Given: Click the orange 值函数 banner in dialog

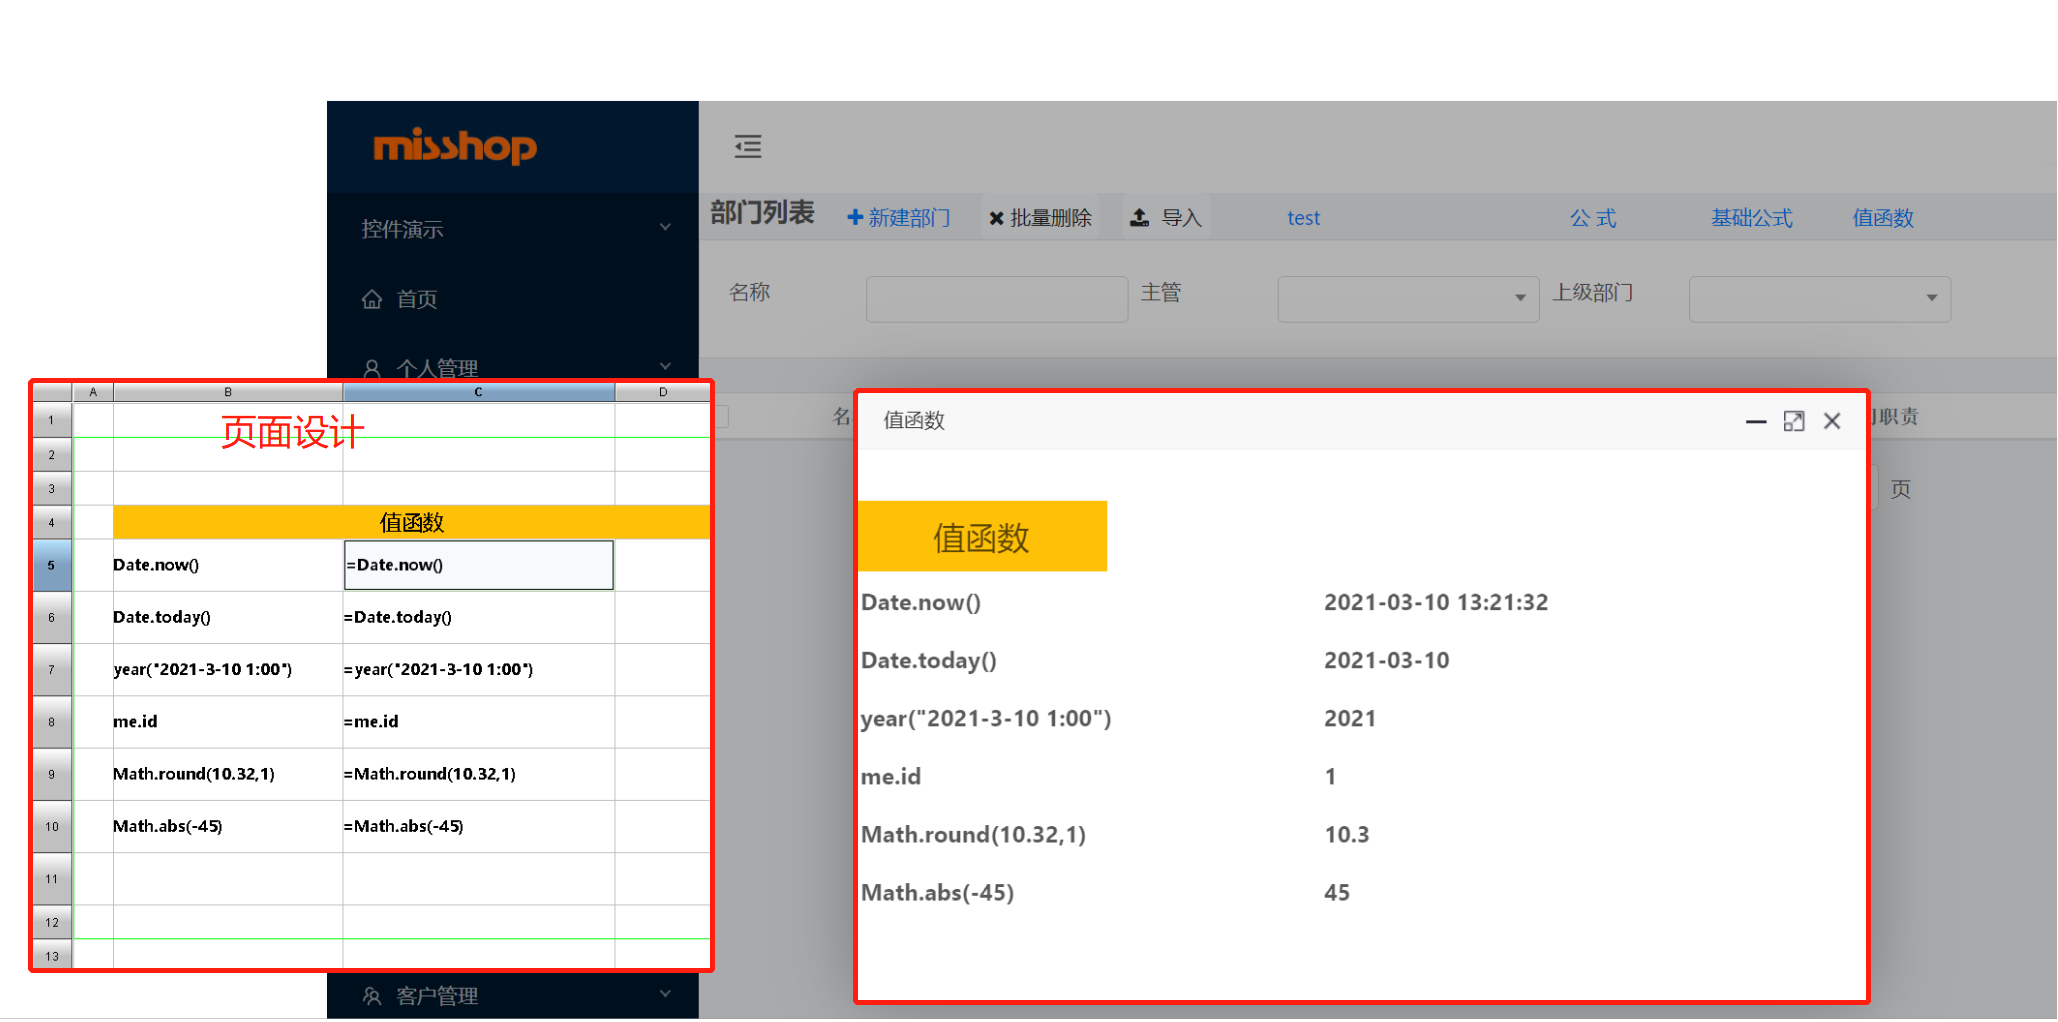Looking at the screenshot, I should [982, 536].
